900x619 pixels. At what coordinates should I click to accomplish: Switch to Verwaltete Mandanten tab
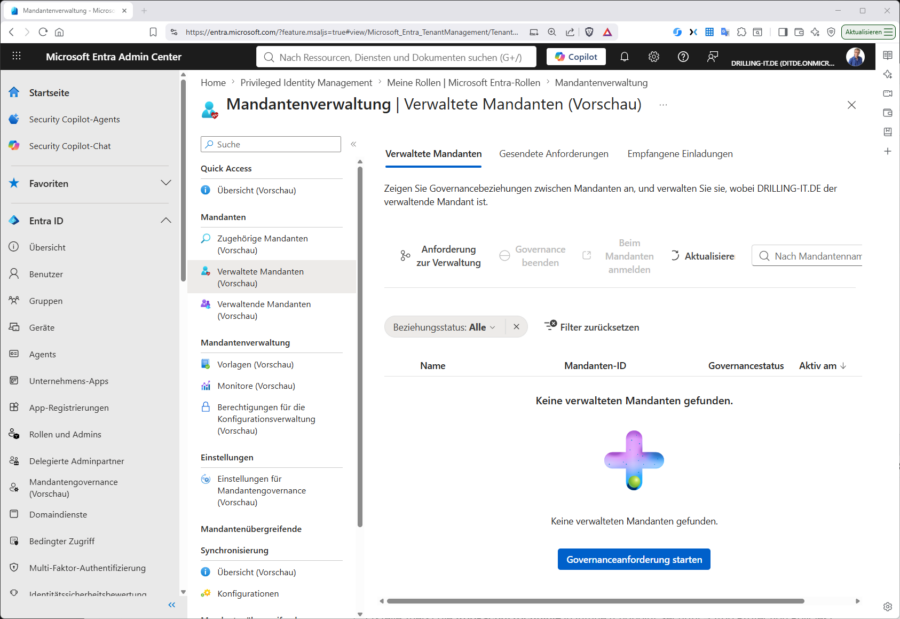tap(433, 154)
